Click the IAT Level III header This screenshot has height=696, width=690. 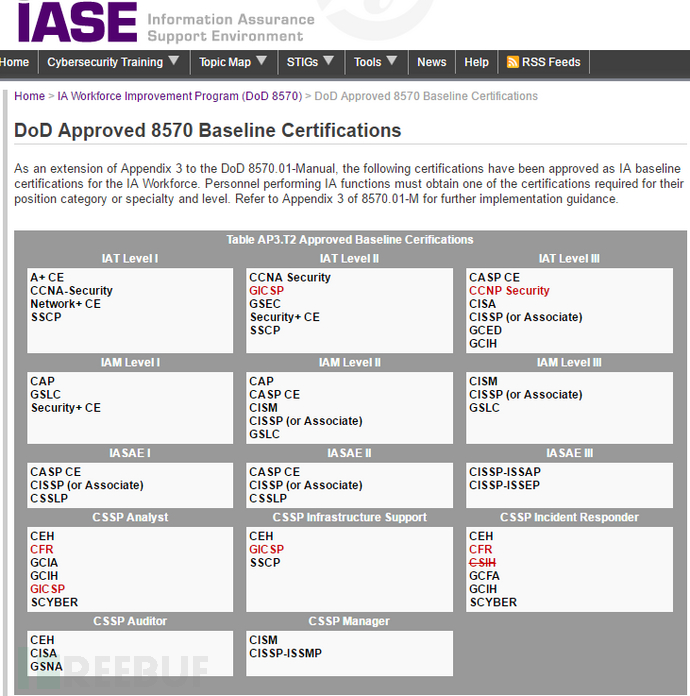point(569,258)
